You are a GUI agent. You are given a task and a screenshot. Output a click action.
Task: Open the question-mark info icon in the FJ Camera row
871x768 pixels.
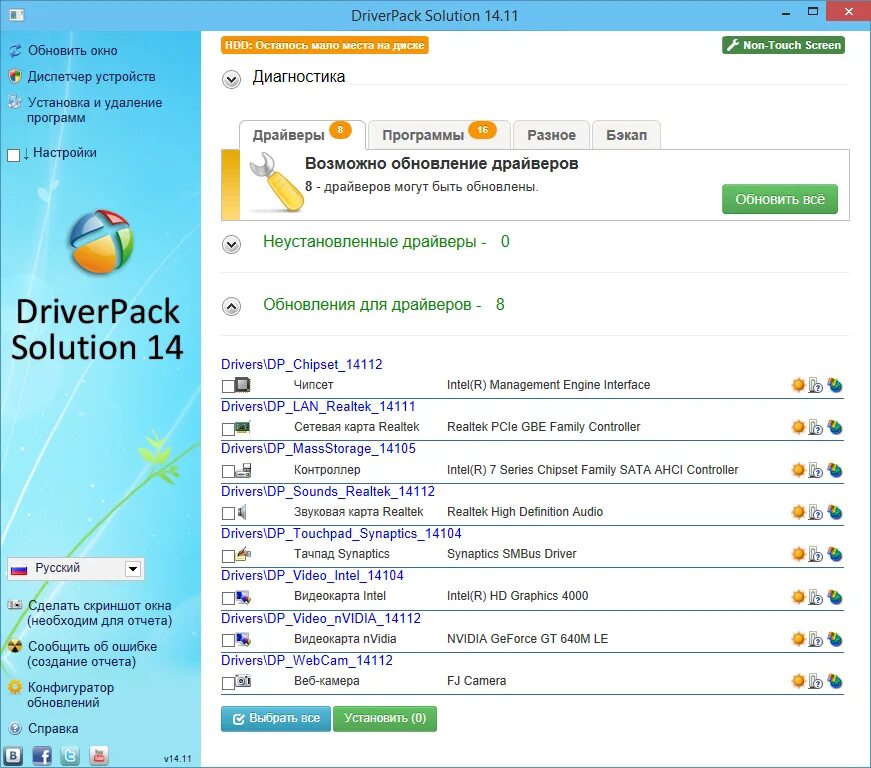click(815, 681)
